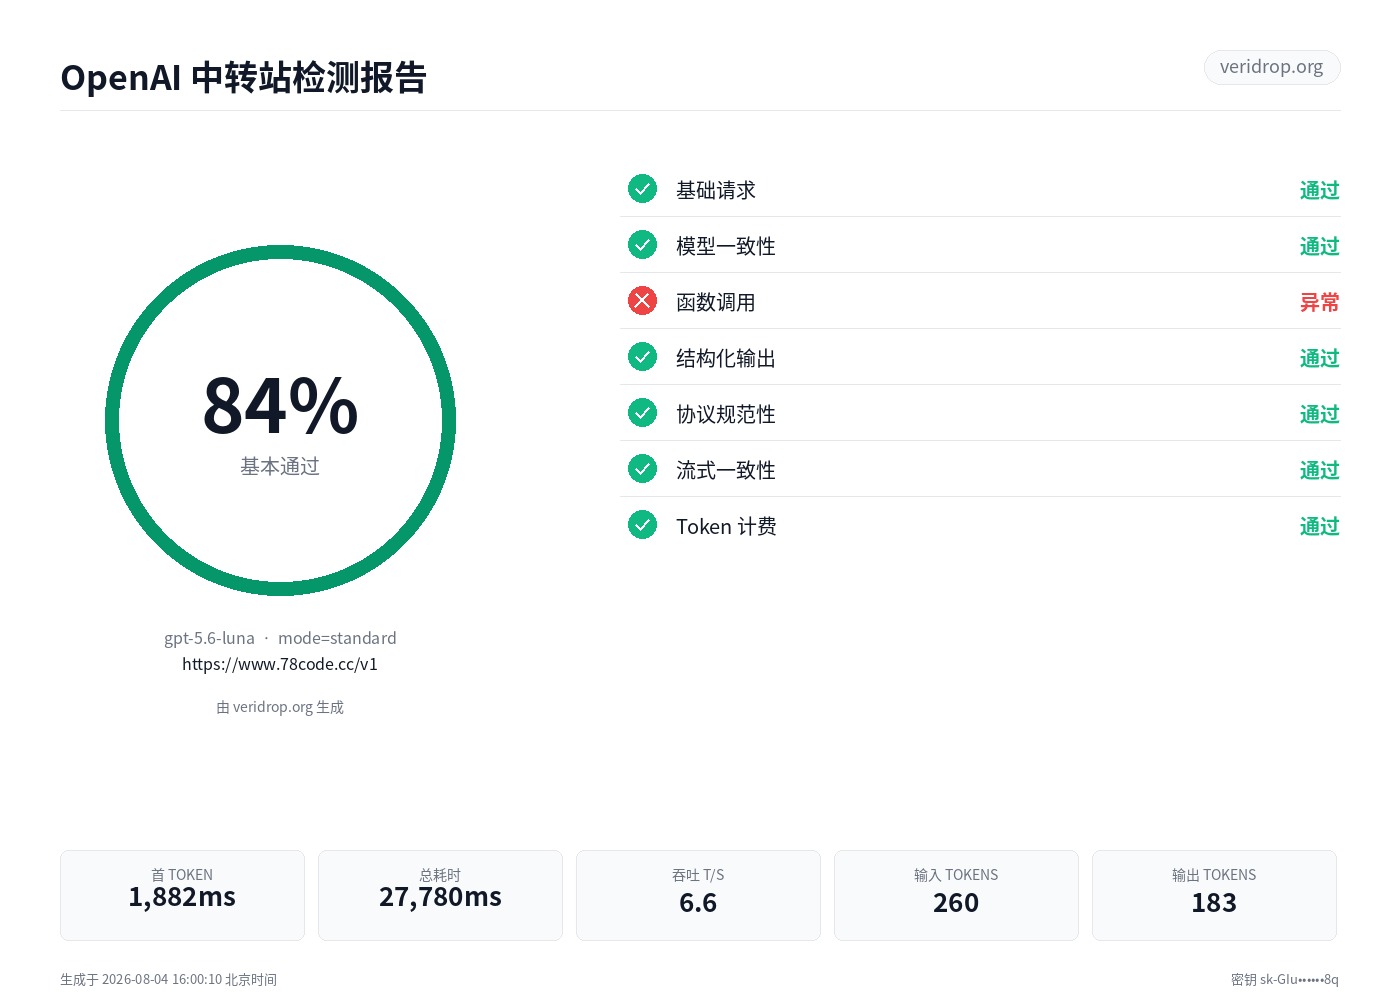The width and height of the screenshot is (1400, 1000).
Task: Click the green check icon beside 基础请求
Action: [x=642, y=188]
